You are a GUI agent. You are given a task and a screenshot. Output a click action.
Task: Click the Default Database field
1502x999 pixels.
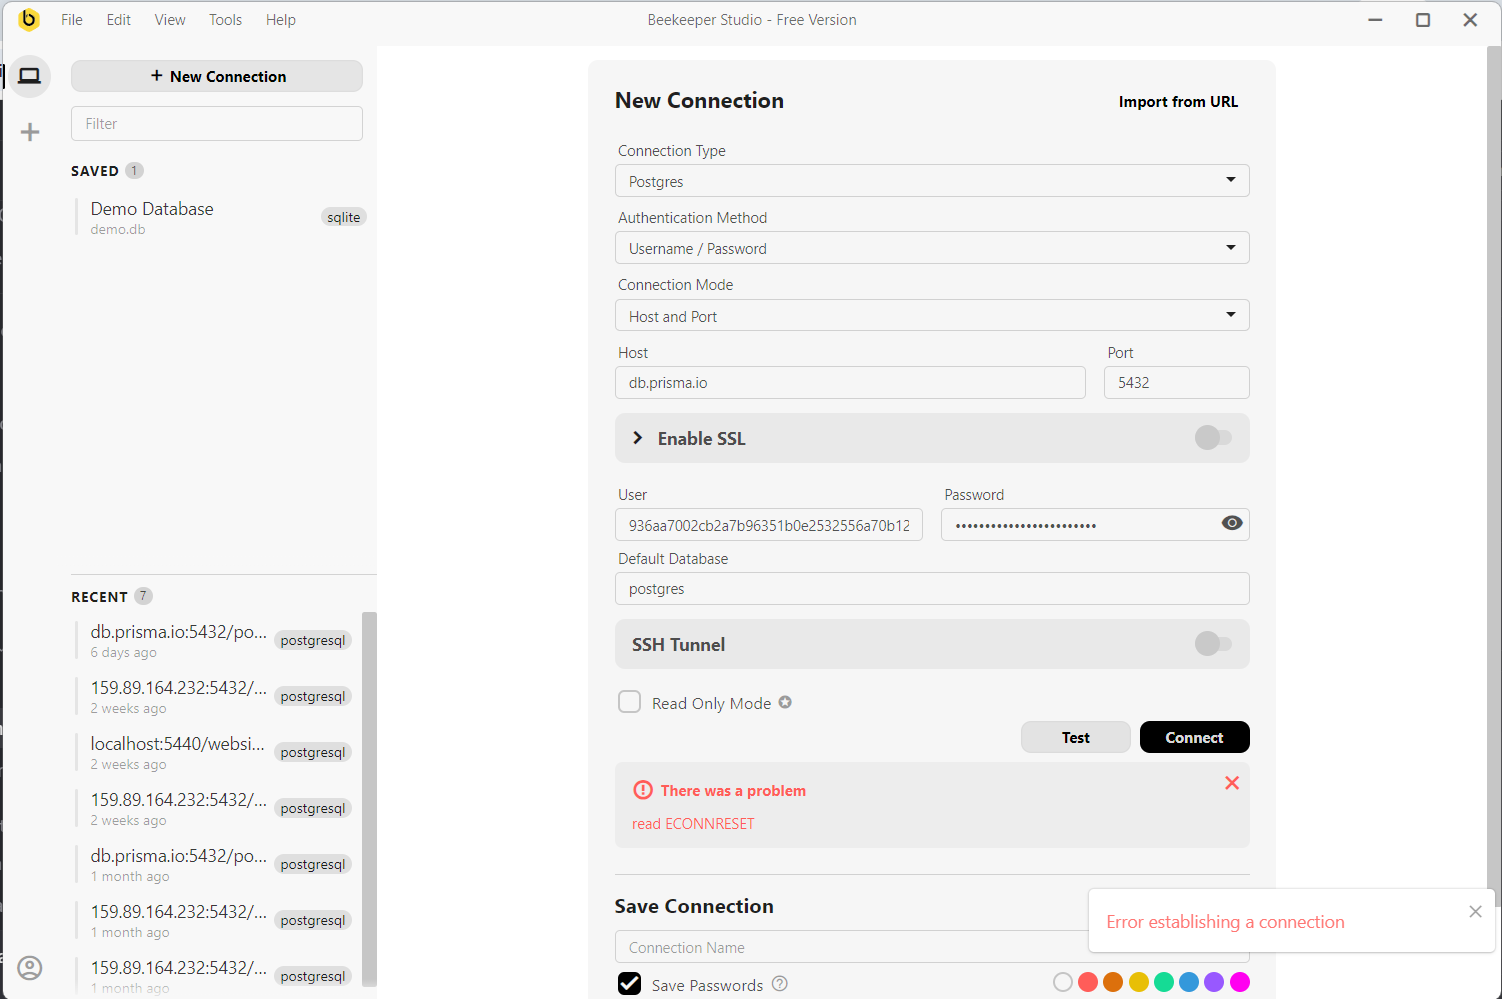(x=932, y=589)
